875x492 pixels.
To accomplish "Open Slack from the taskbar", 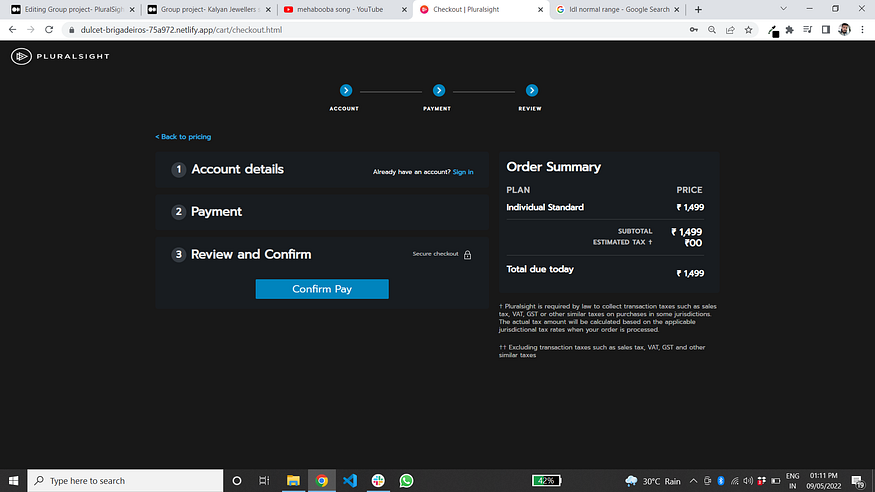I will point(378,480).
